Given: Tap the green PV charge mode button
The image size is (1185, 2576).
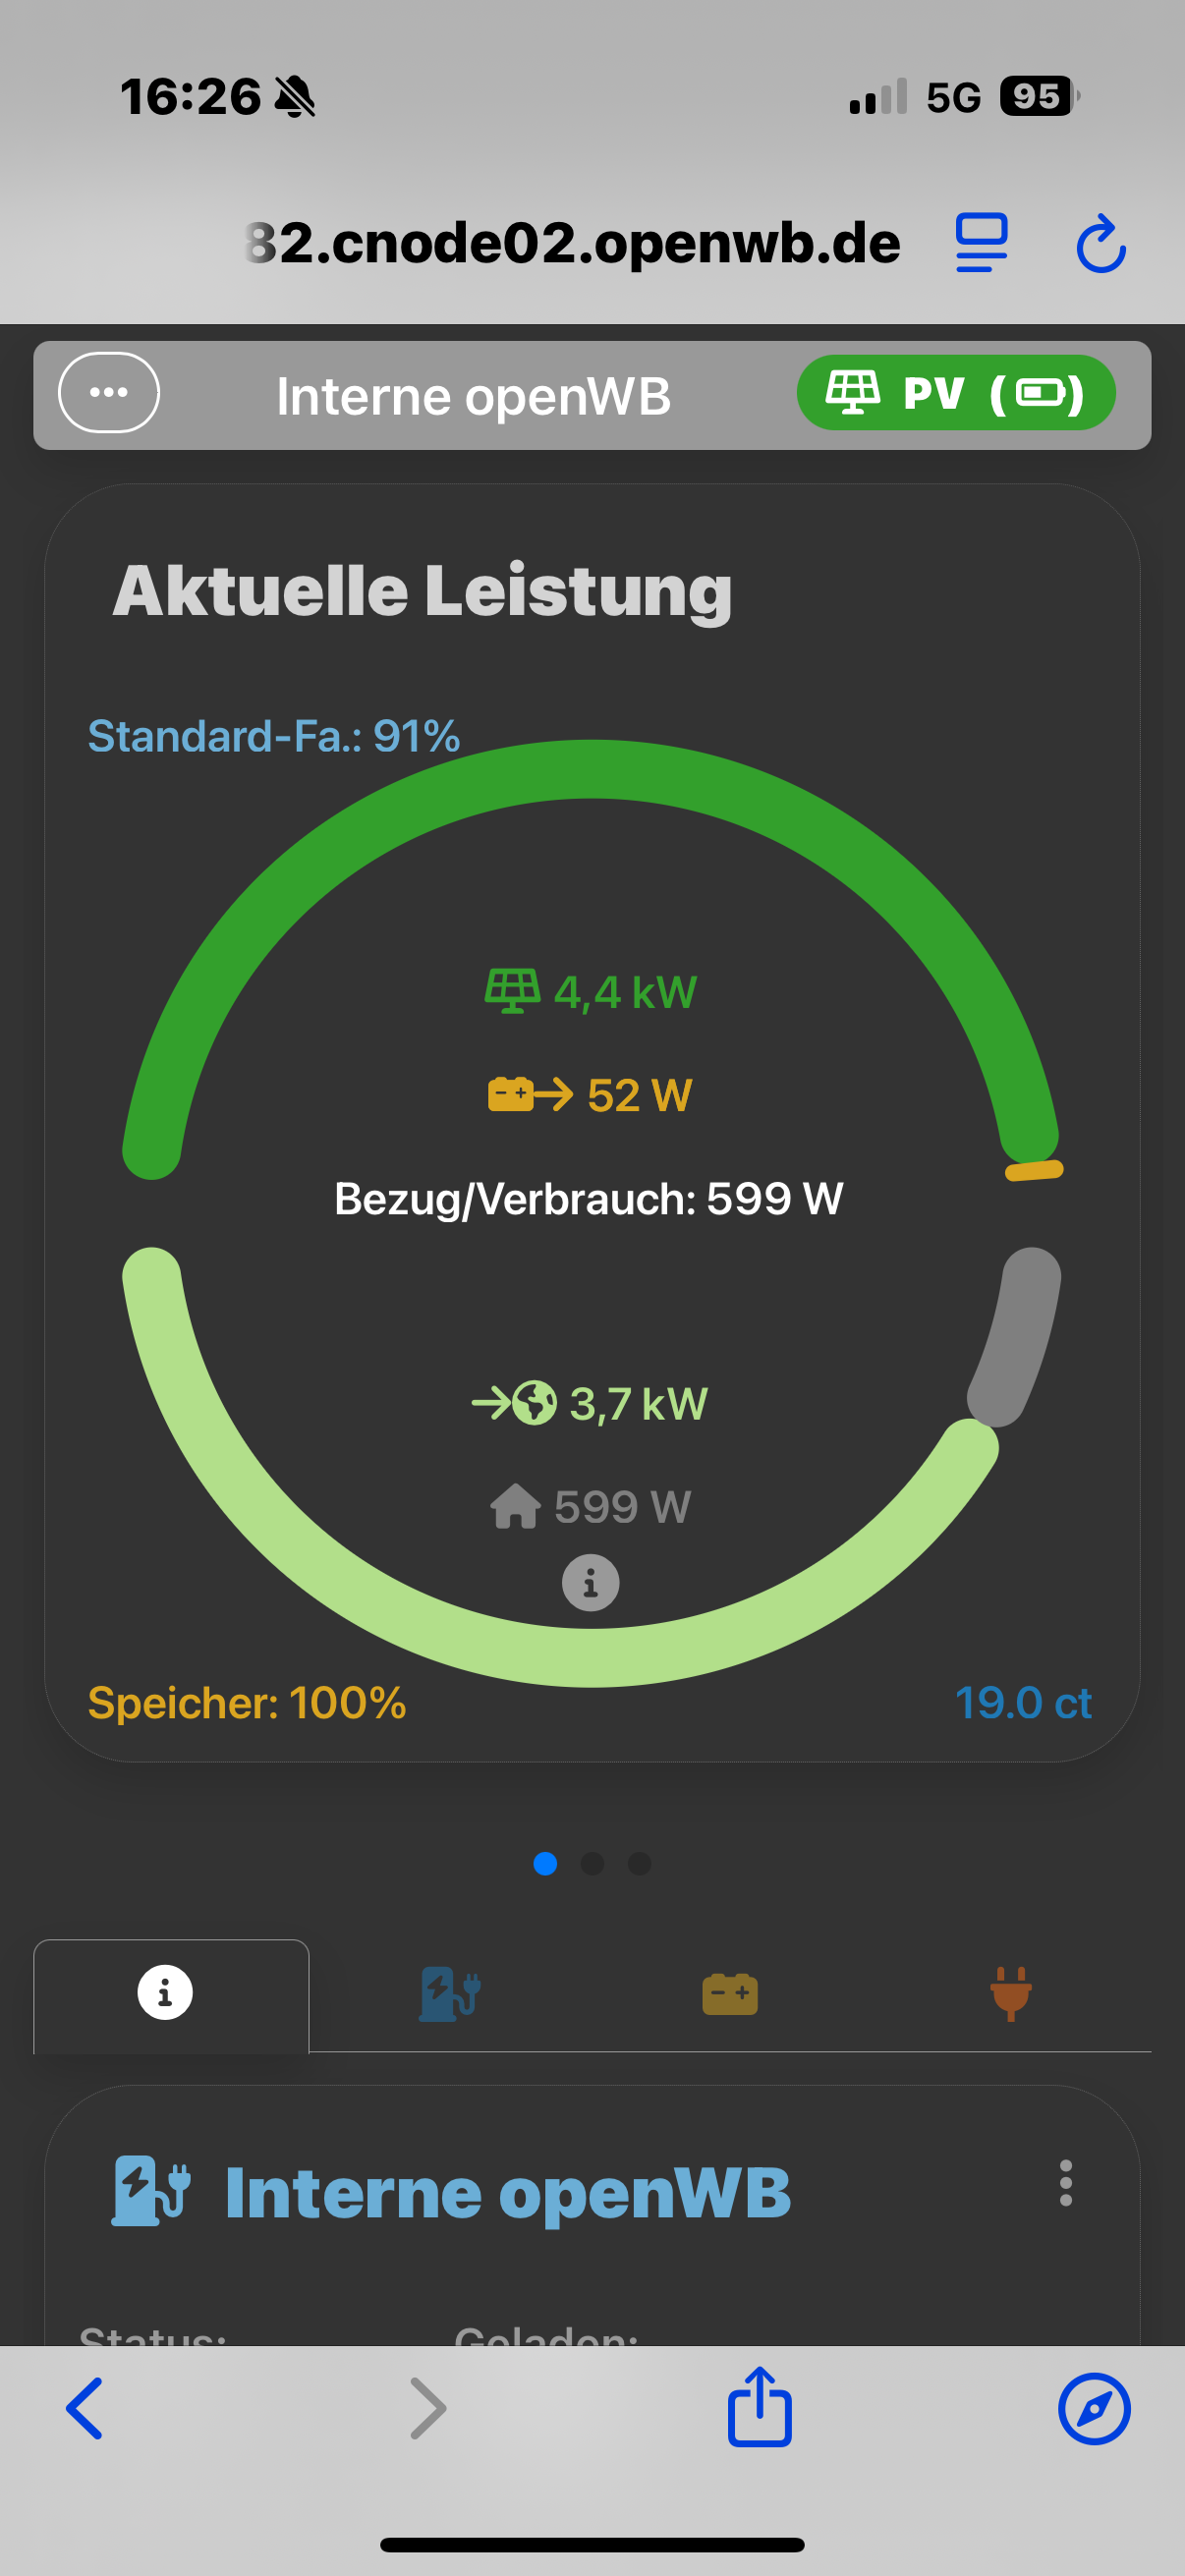Looking at the screenshot, I should tap(955, 393).
